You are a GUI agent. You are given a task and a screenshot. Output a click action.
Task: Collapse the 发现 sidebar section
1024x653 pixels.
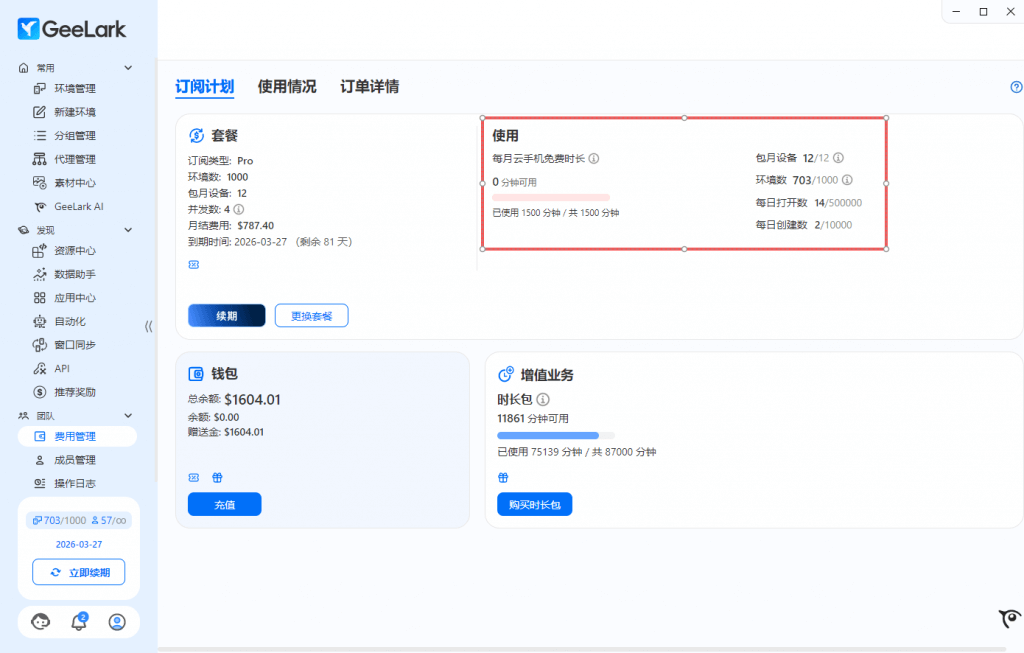click(x=128, y=230)
